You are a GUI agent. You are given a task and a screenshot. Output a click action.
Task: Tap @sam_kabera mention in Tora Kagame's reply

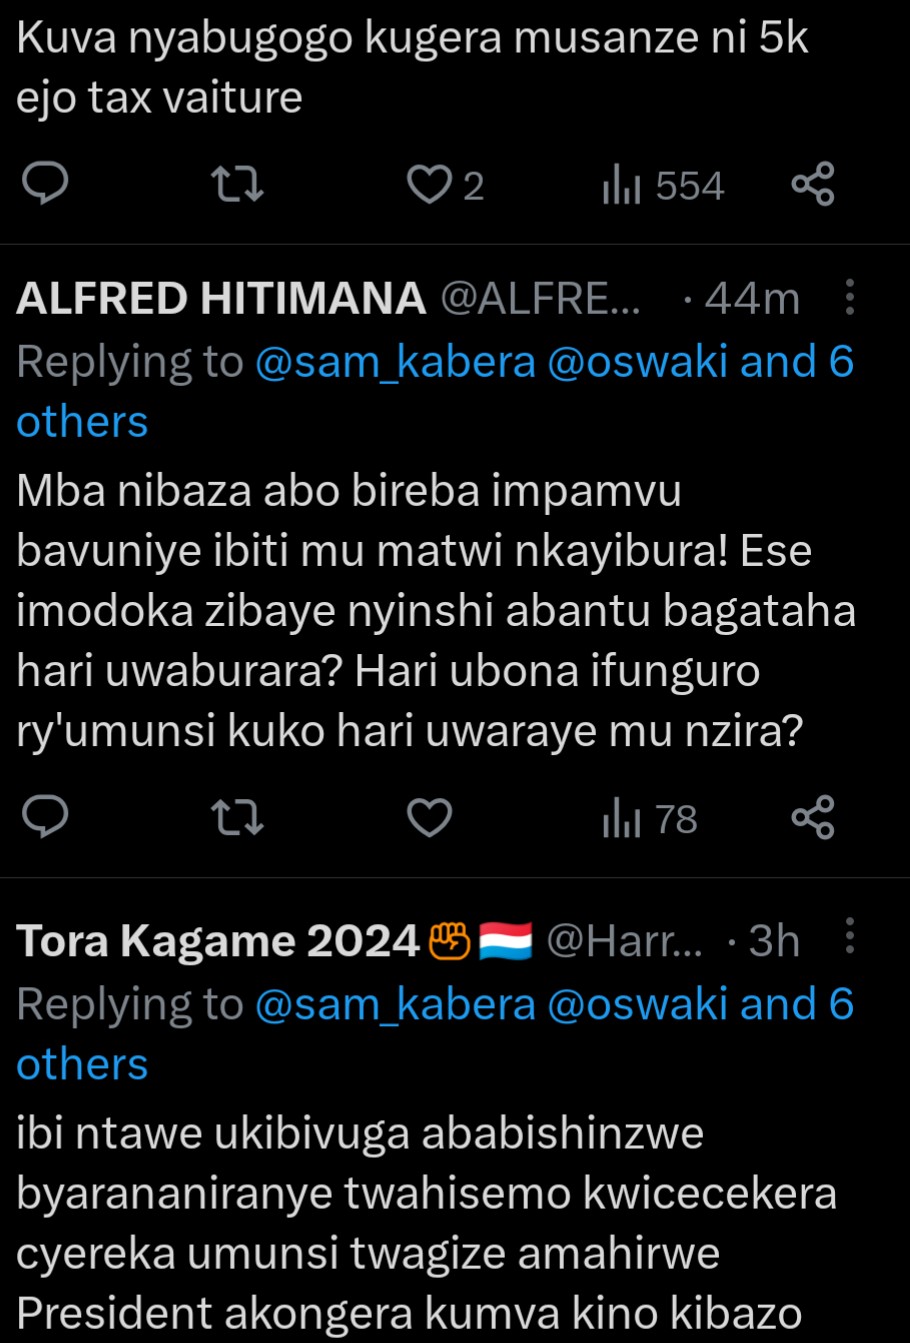396,1004
